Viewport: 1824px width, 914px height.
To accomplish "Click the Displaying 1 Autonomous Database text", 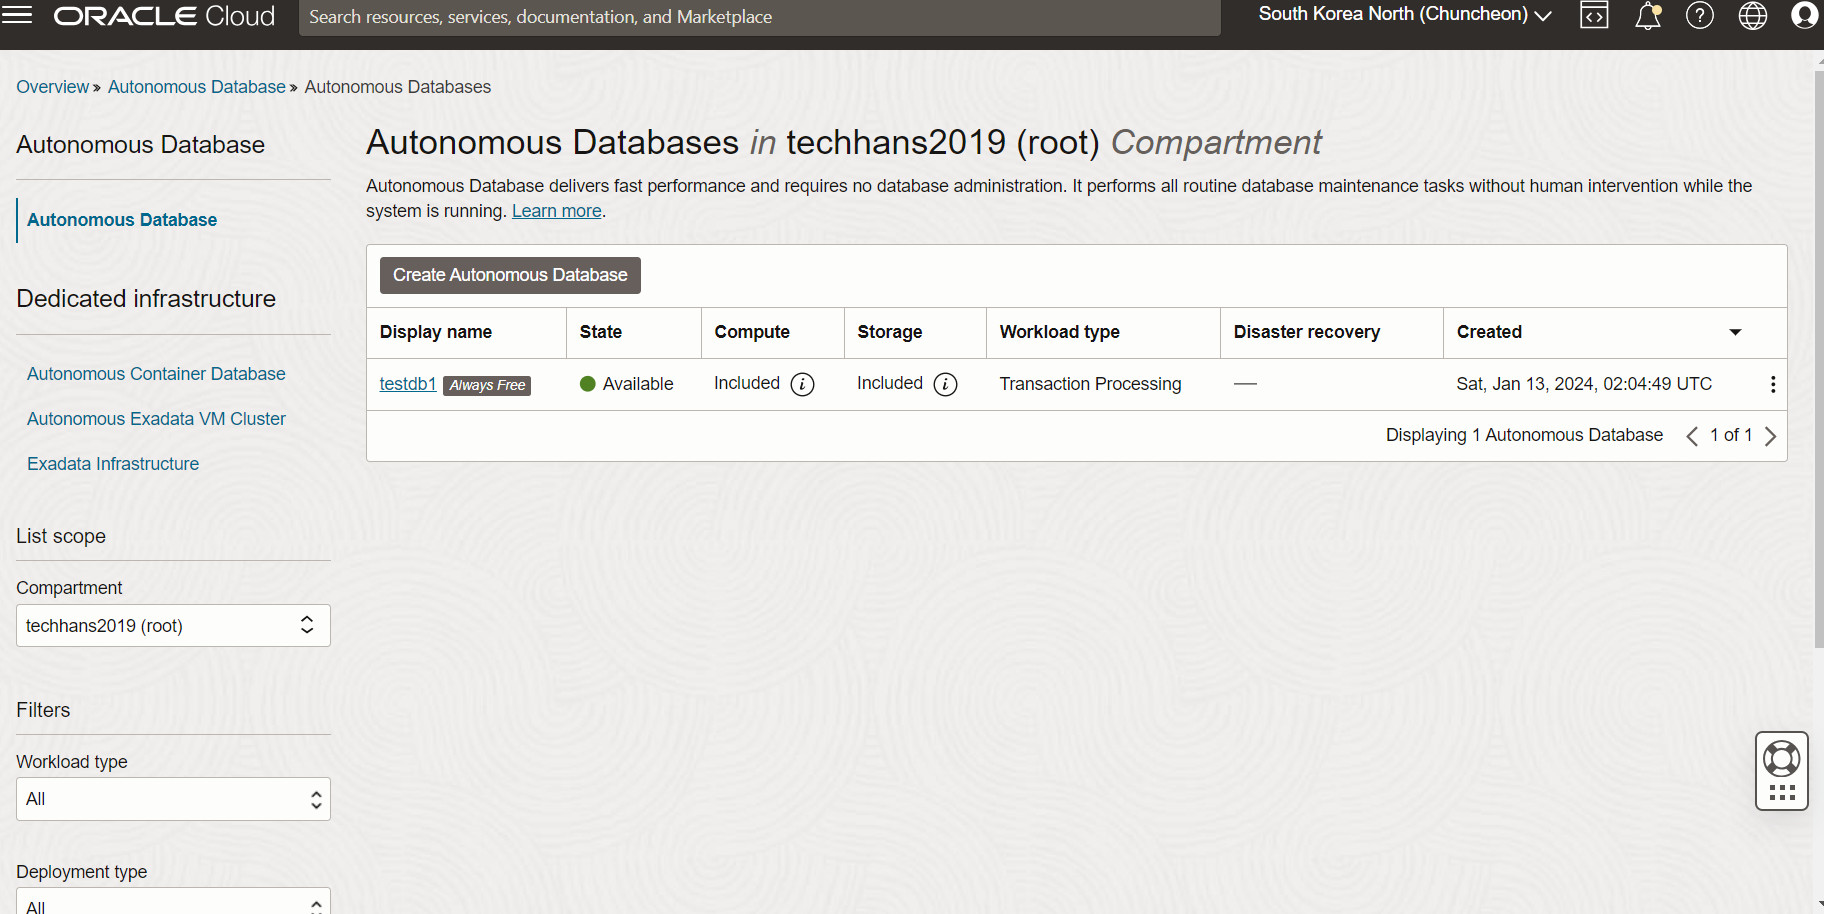I will (1524, 435).
